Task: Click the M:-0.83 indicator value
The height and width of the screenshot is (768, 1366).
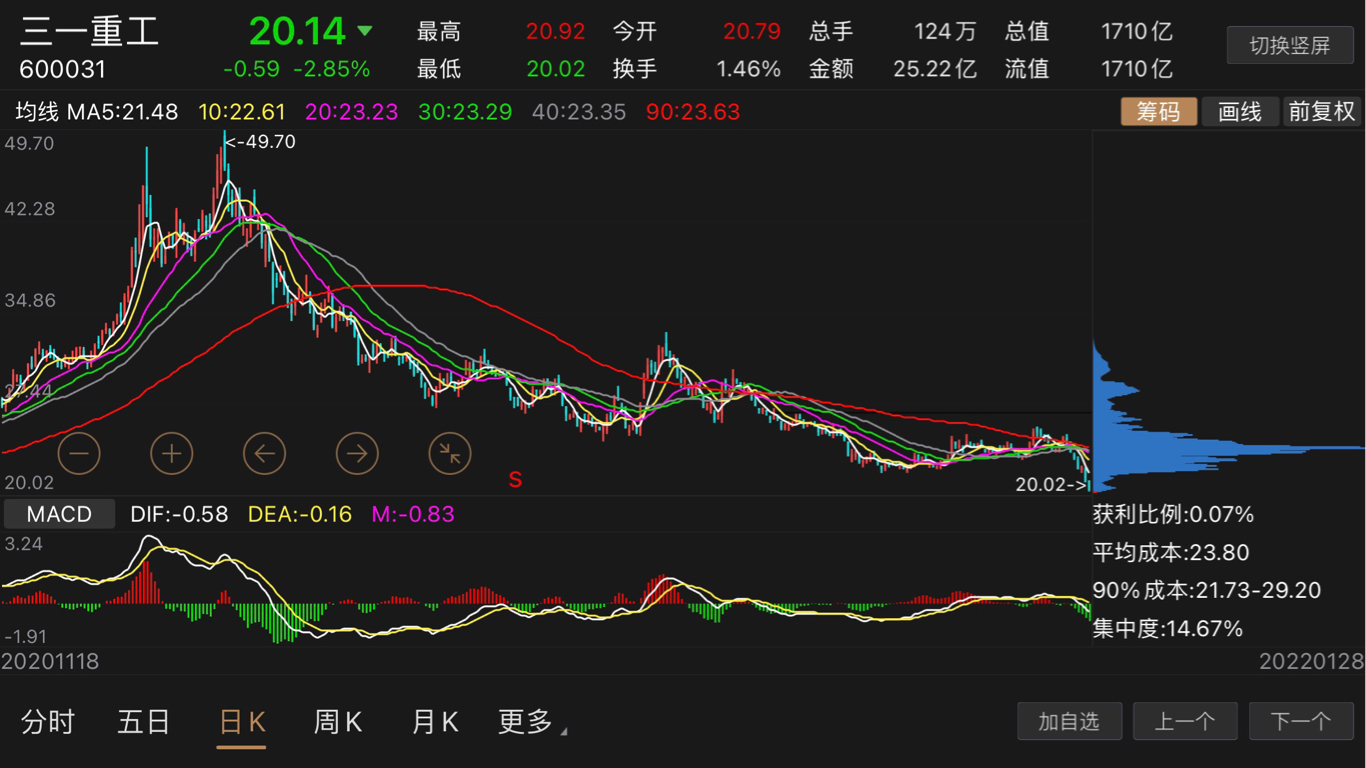Action: click(413, 514)
